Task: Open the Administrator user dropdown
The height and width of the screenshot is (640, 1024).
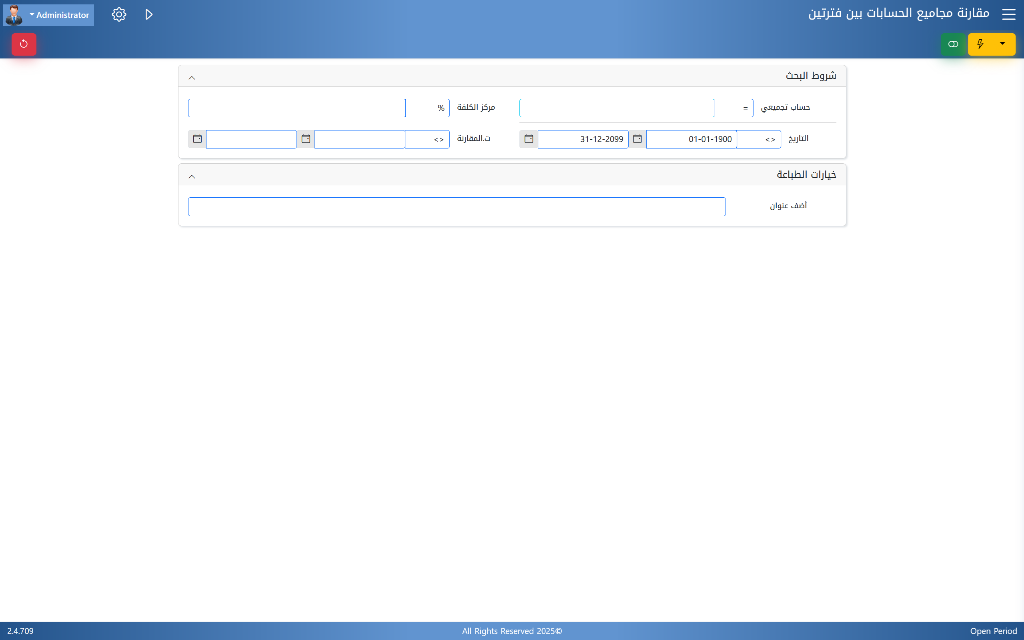Action: [x=60, y=15]
